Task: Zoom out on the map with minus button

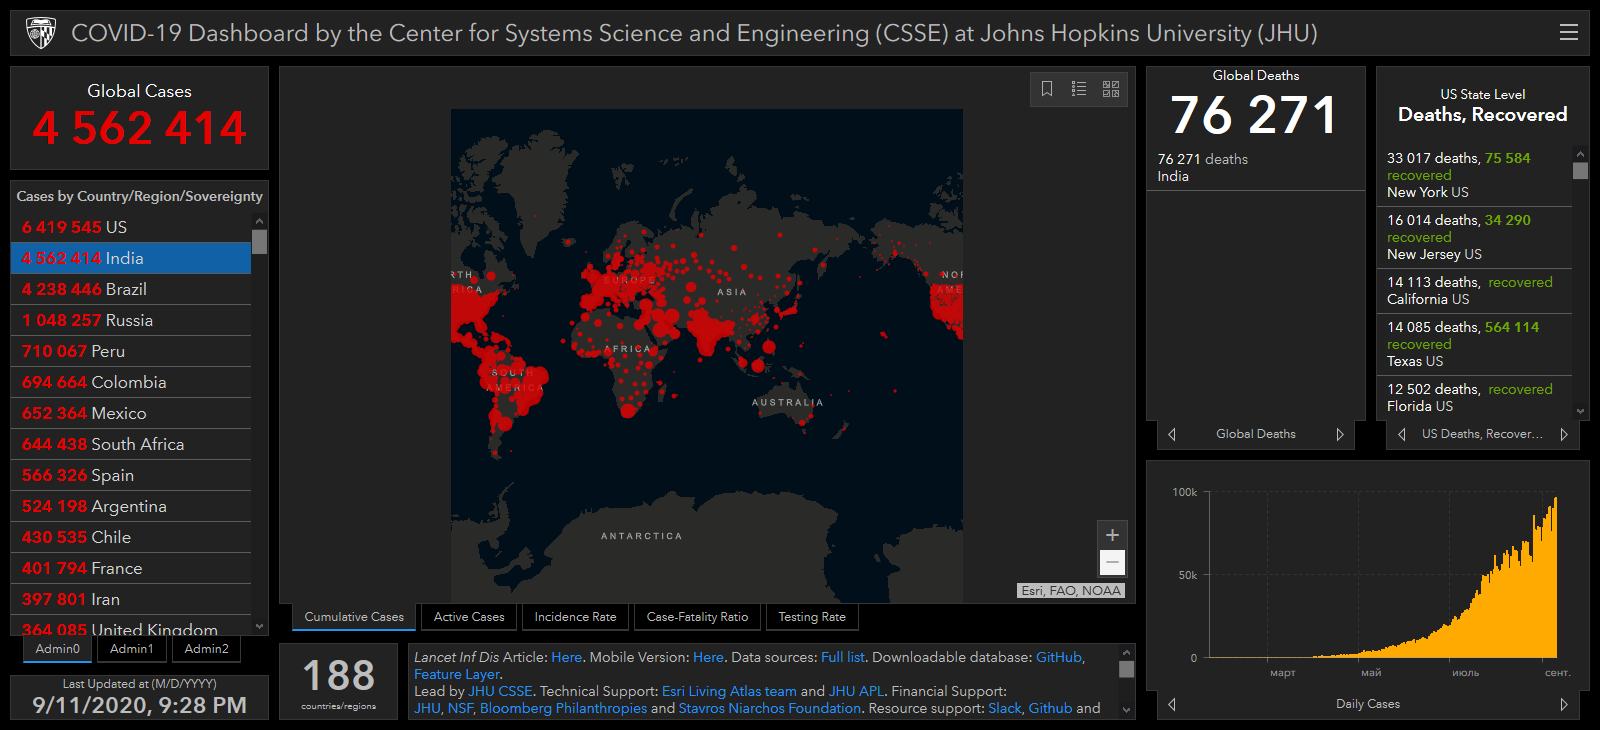Action: tap(1112, 562)
